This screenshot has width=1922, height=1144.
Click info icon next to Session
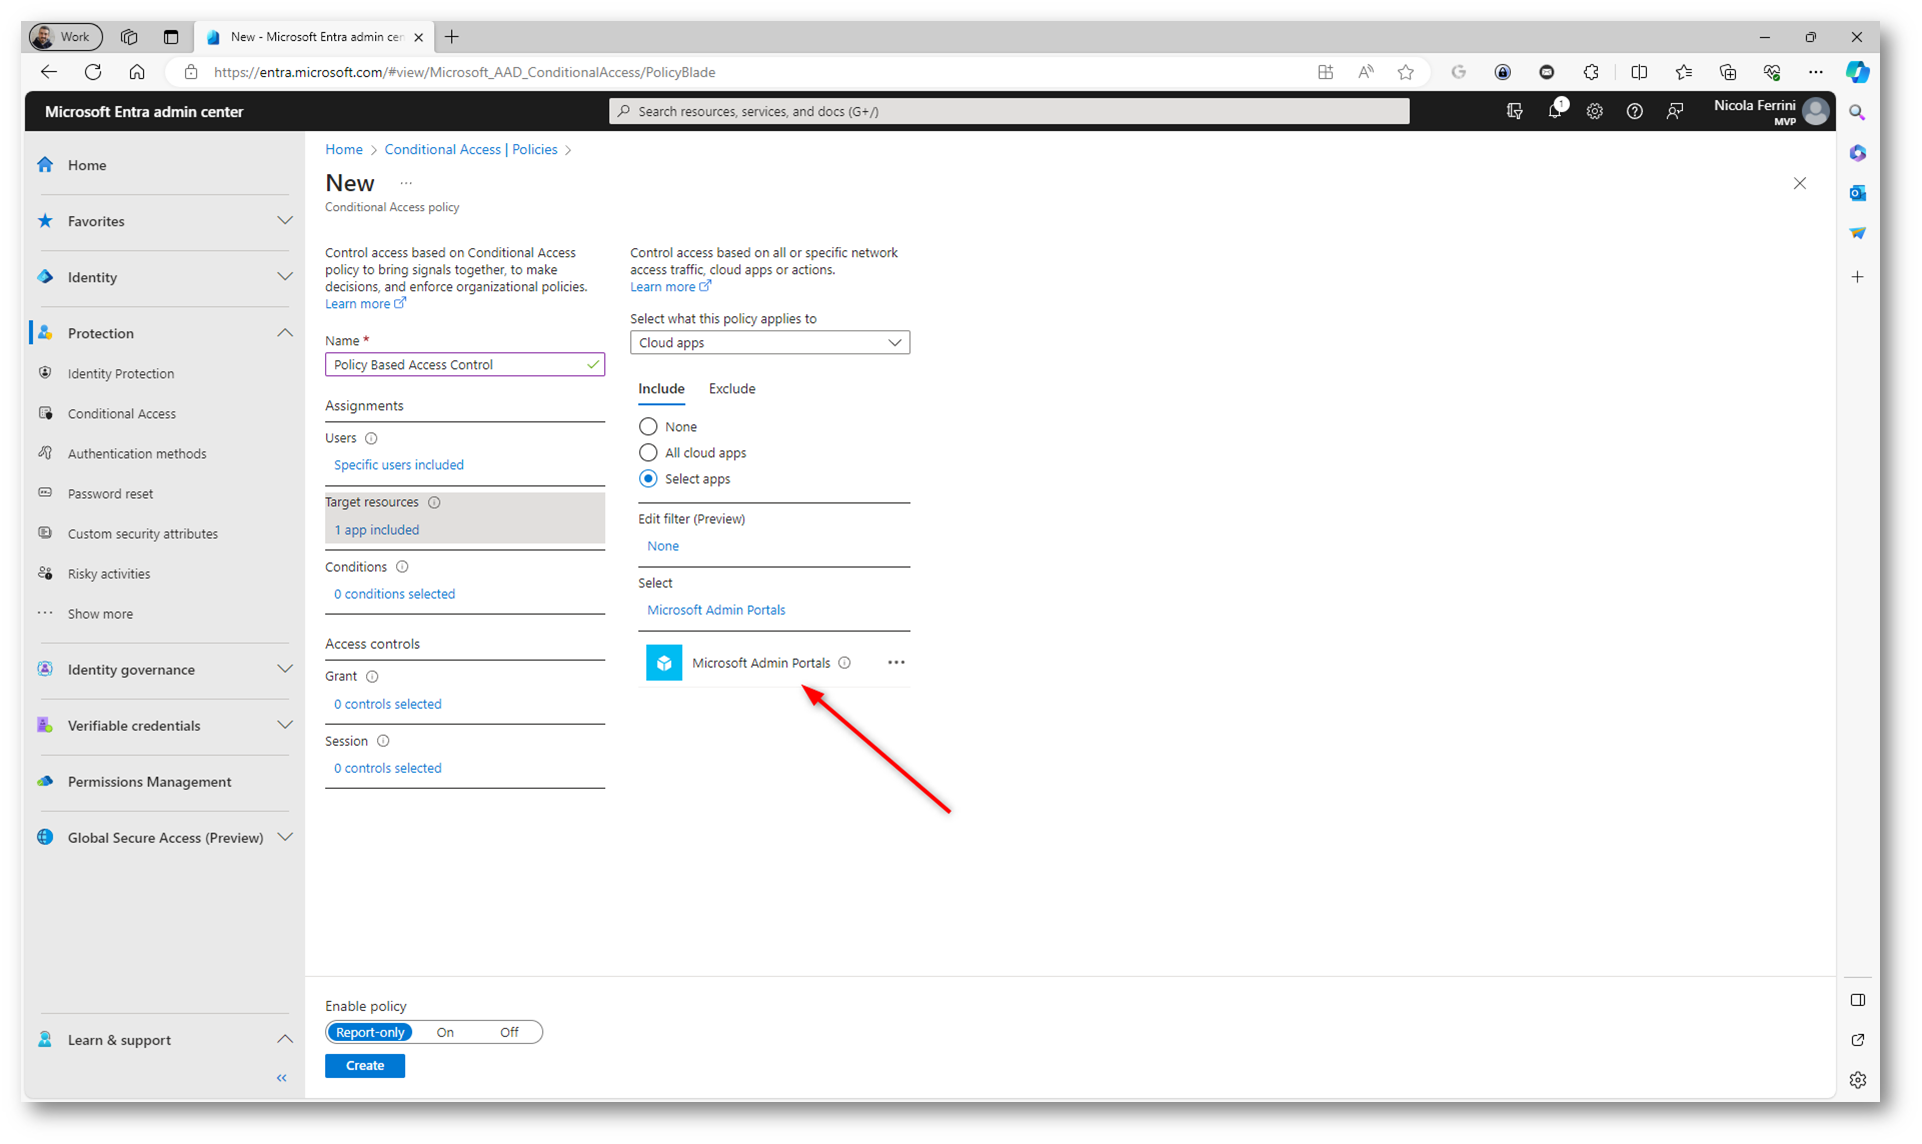pyautogui.click(x=383, y=741)
